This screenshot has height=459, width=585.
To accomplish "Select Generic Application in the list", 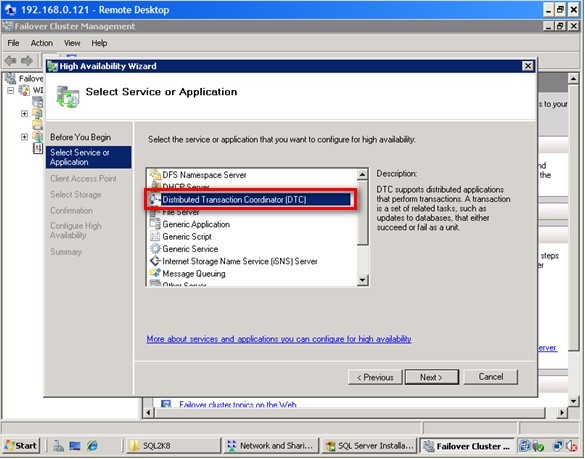I will pos(196,224).
